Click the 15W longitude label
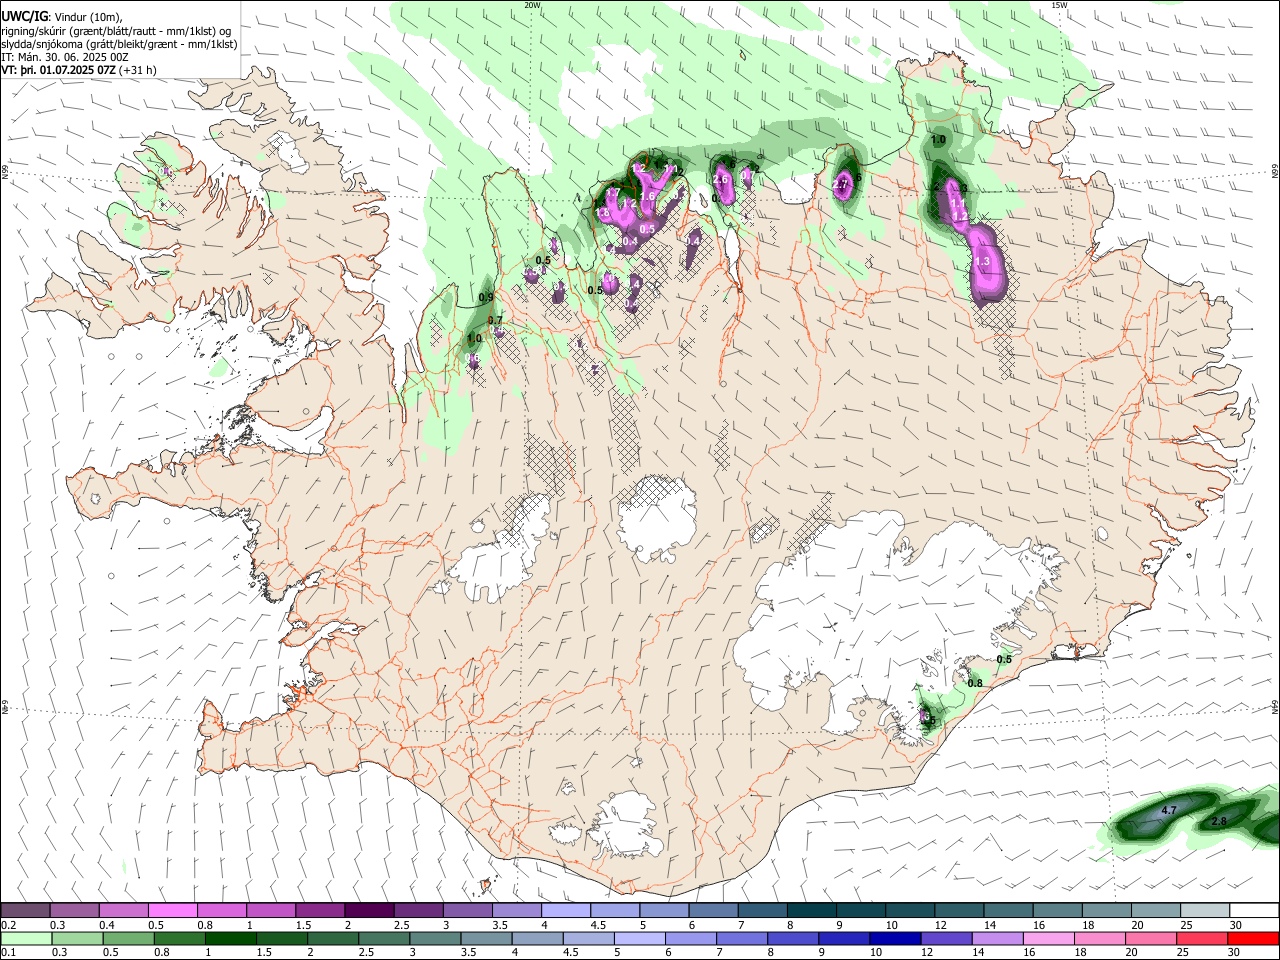Image resolution: width=1280 pixels, height=960 pixels. [1059, 5]
